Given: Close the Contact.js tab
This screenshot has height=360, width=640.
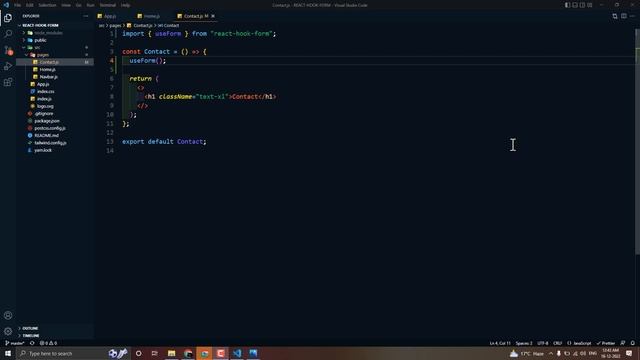Looking at the screenshot, I should coord(213,16).
